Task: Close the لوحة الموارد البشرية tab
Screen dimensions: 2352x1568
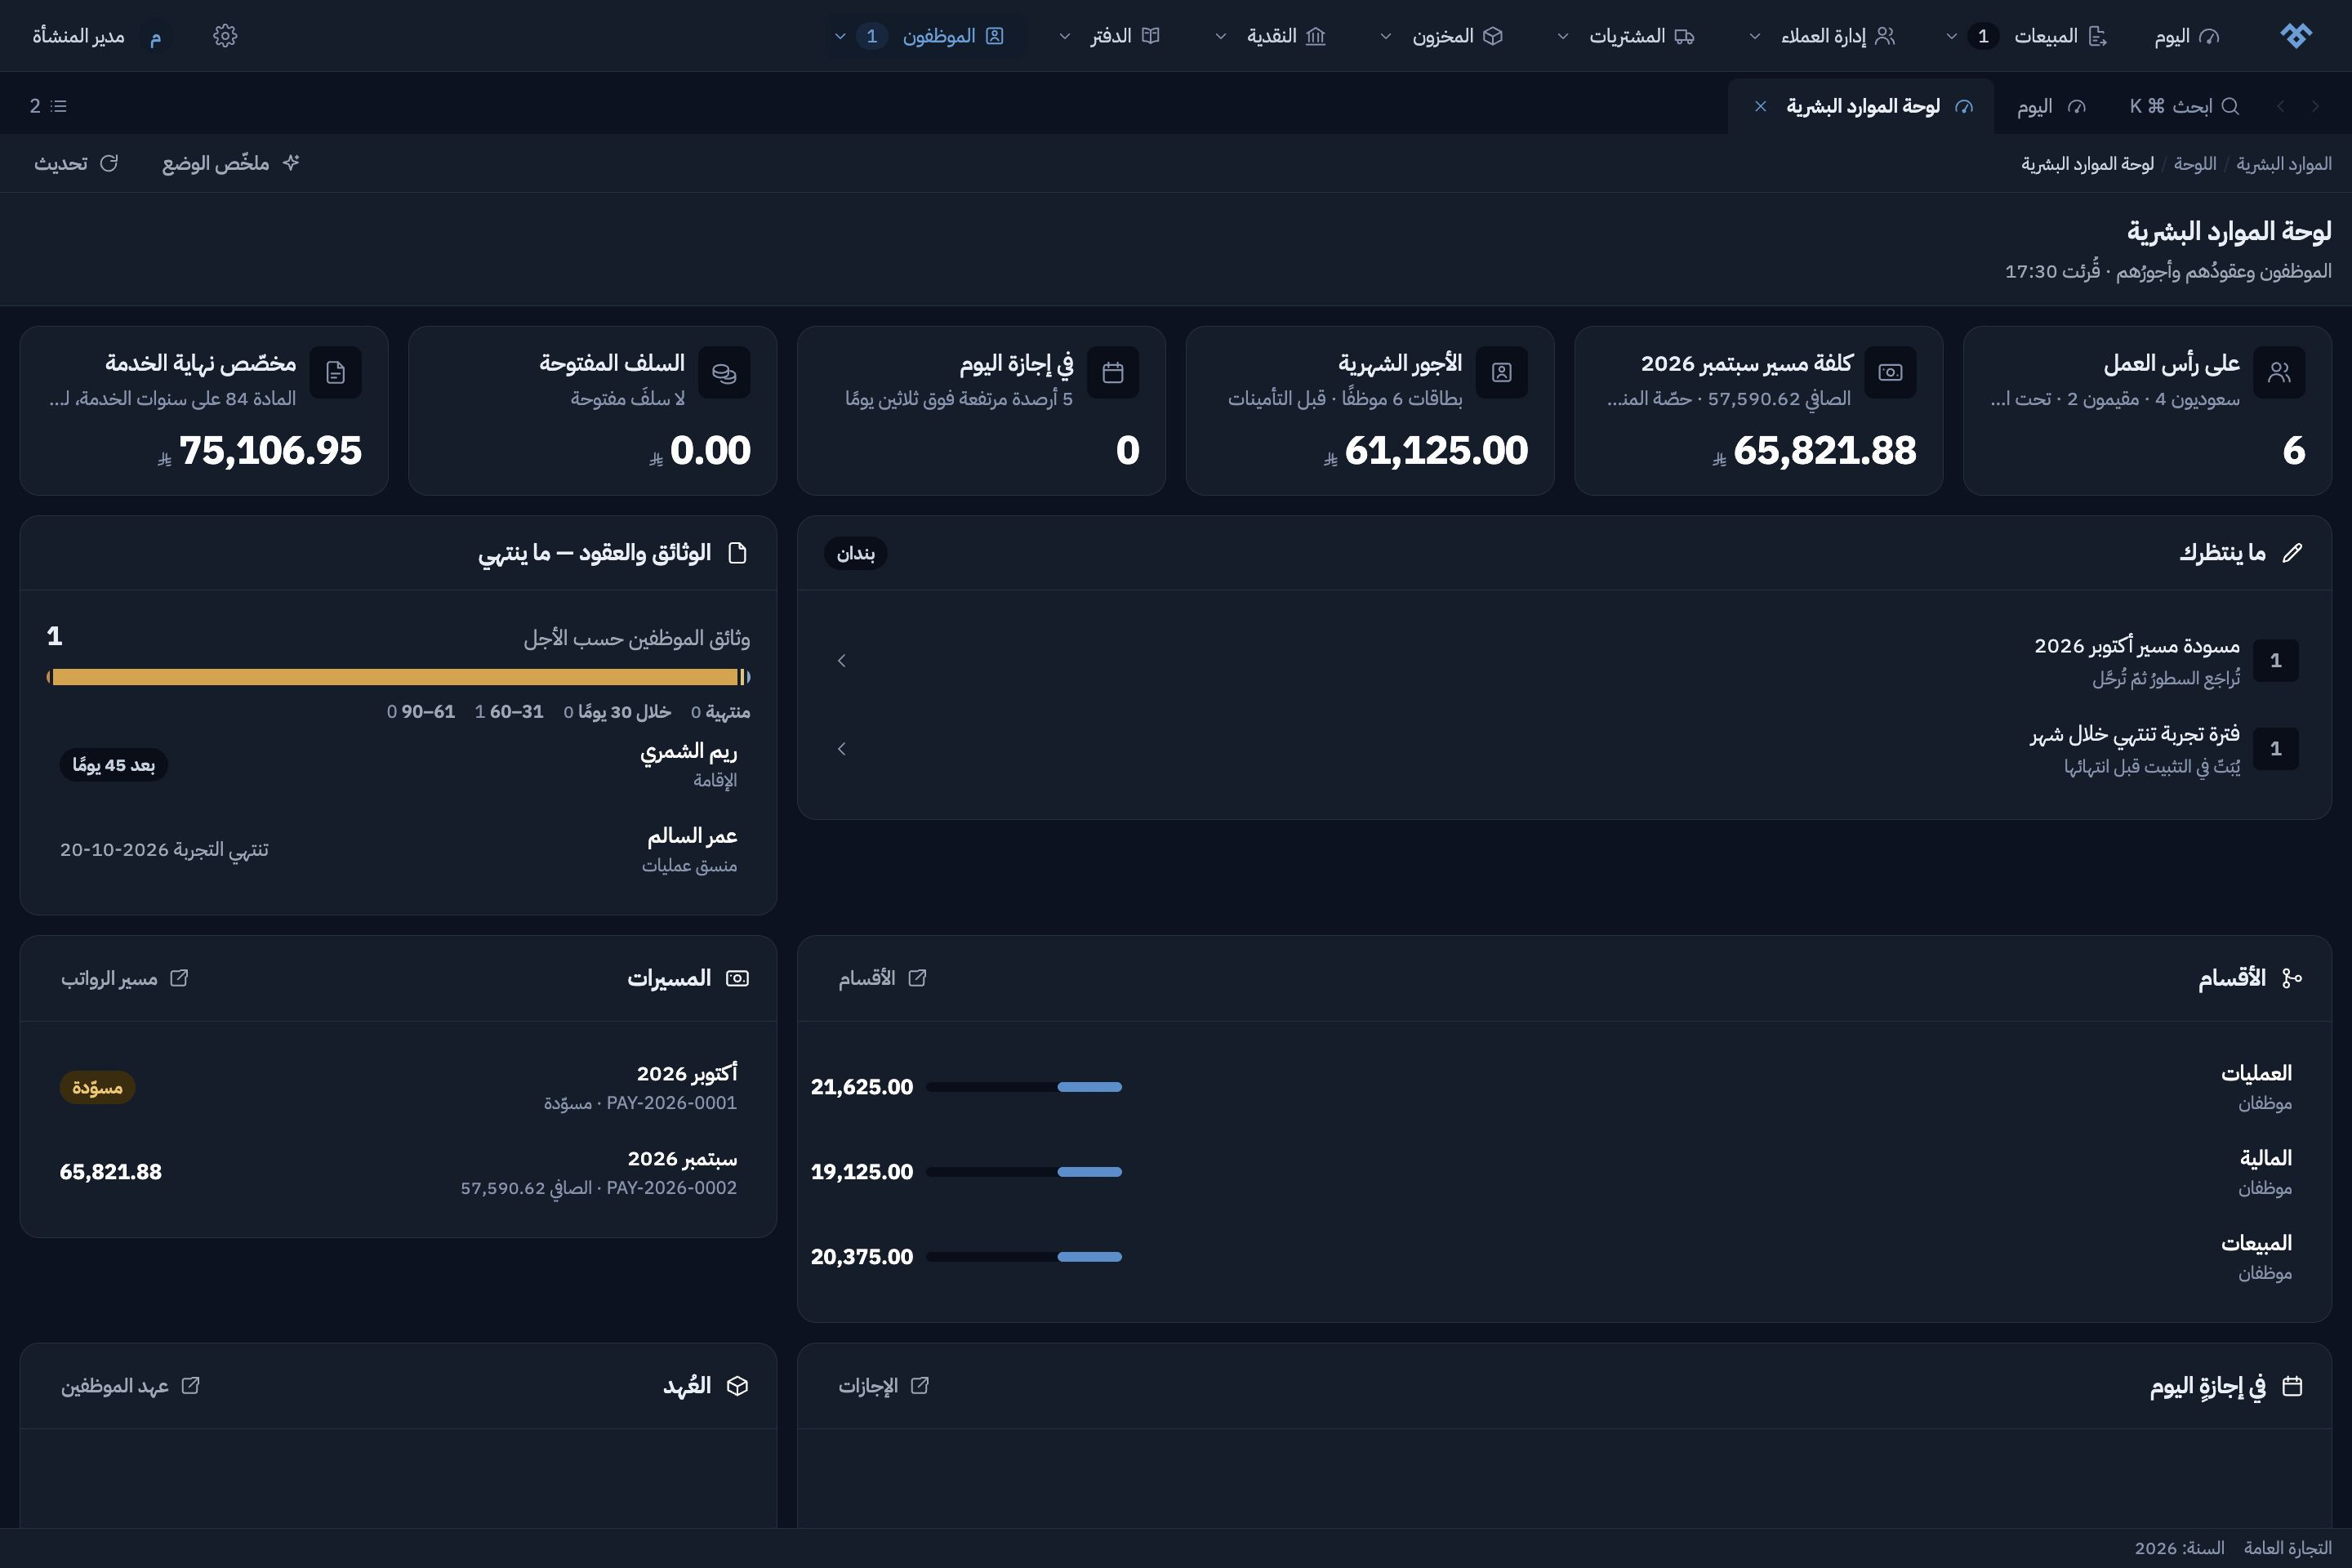Action: (1761, 106)
